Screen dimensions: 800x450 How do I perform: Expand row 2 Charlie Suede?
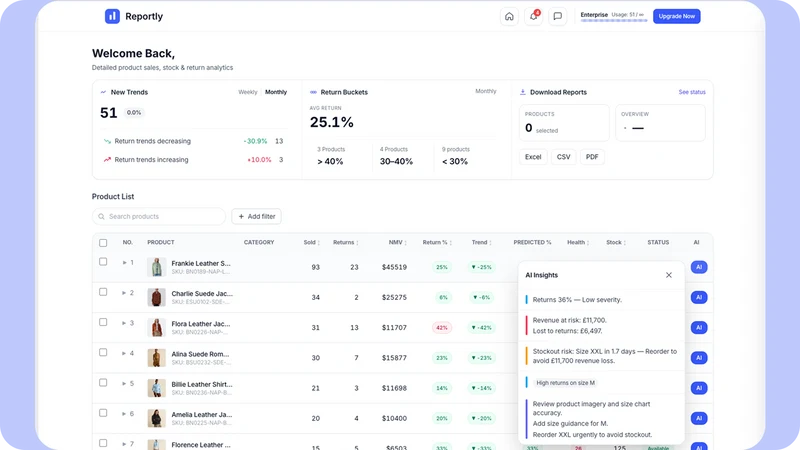pyautogui.click(x=124, y=293)
